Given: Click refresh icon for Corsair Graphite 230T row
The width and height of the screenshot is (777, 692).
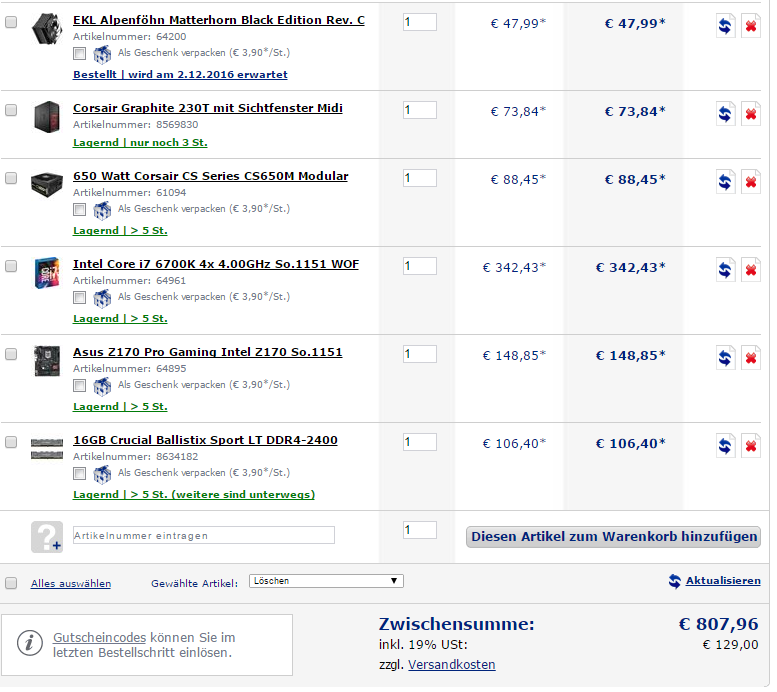Looking at the screenshot, I should tap(725, 114).
